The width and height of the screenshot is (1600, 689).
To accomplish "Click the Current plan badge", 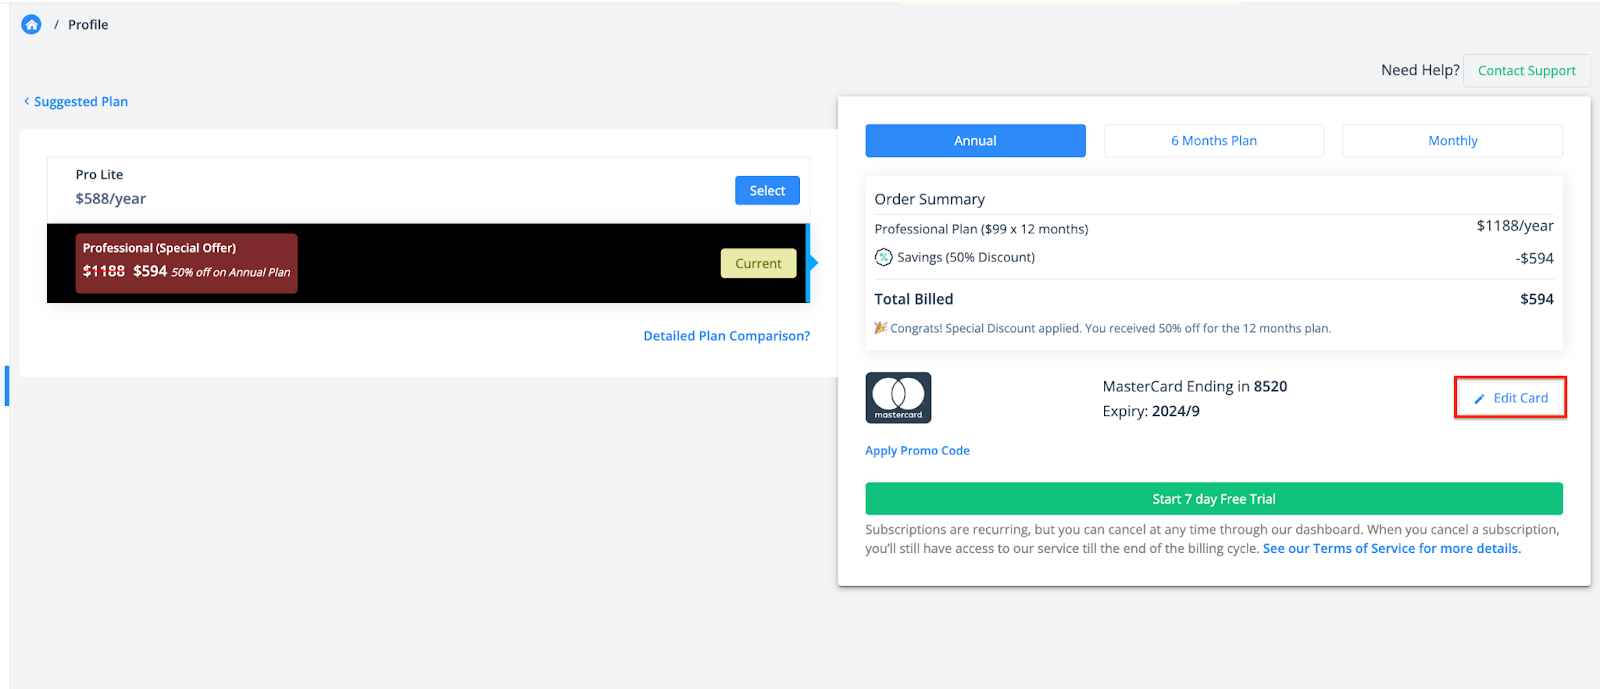I will 758,263.
